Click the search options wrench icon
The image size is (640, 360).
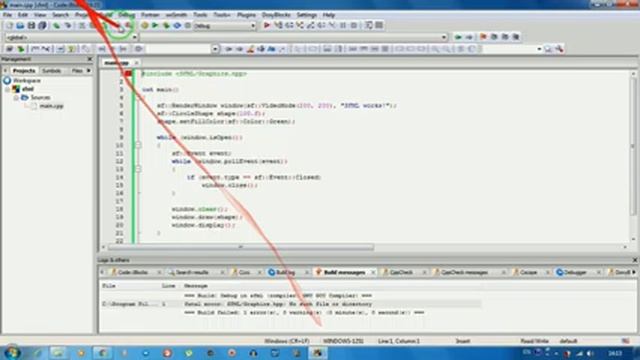(559, 49)
